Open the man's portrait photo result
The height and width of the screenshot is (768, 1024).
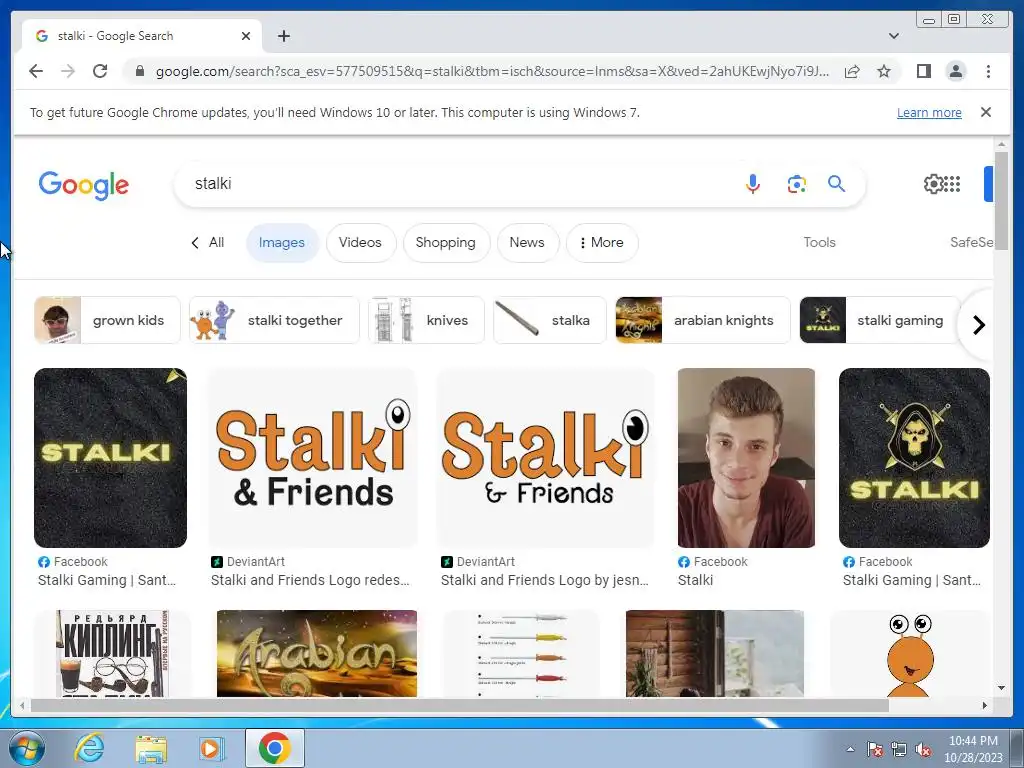[746, 458]
